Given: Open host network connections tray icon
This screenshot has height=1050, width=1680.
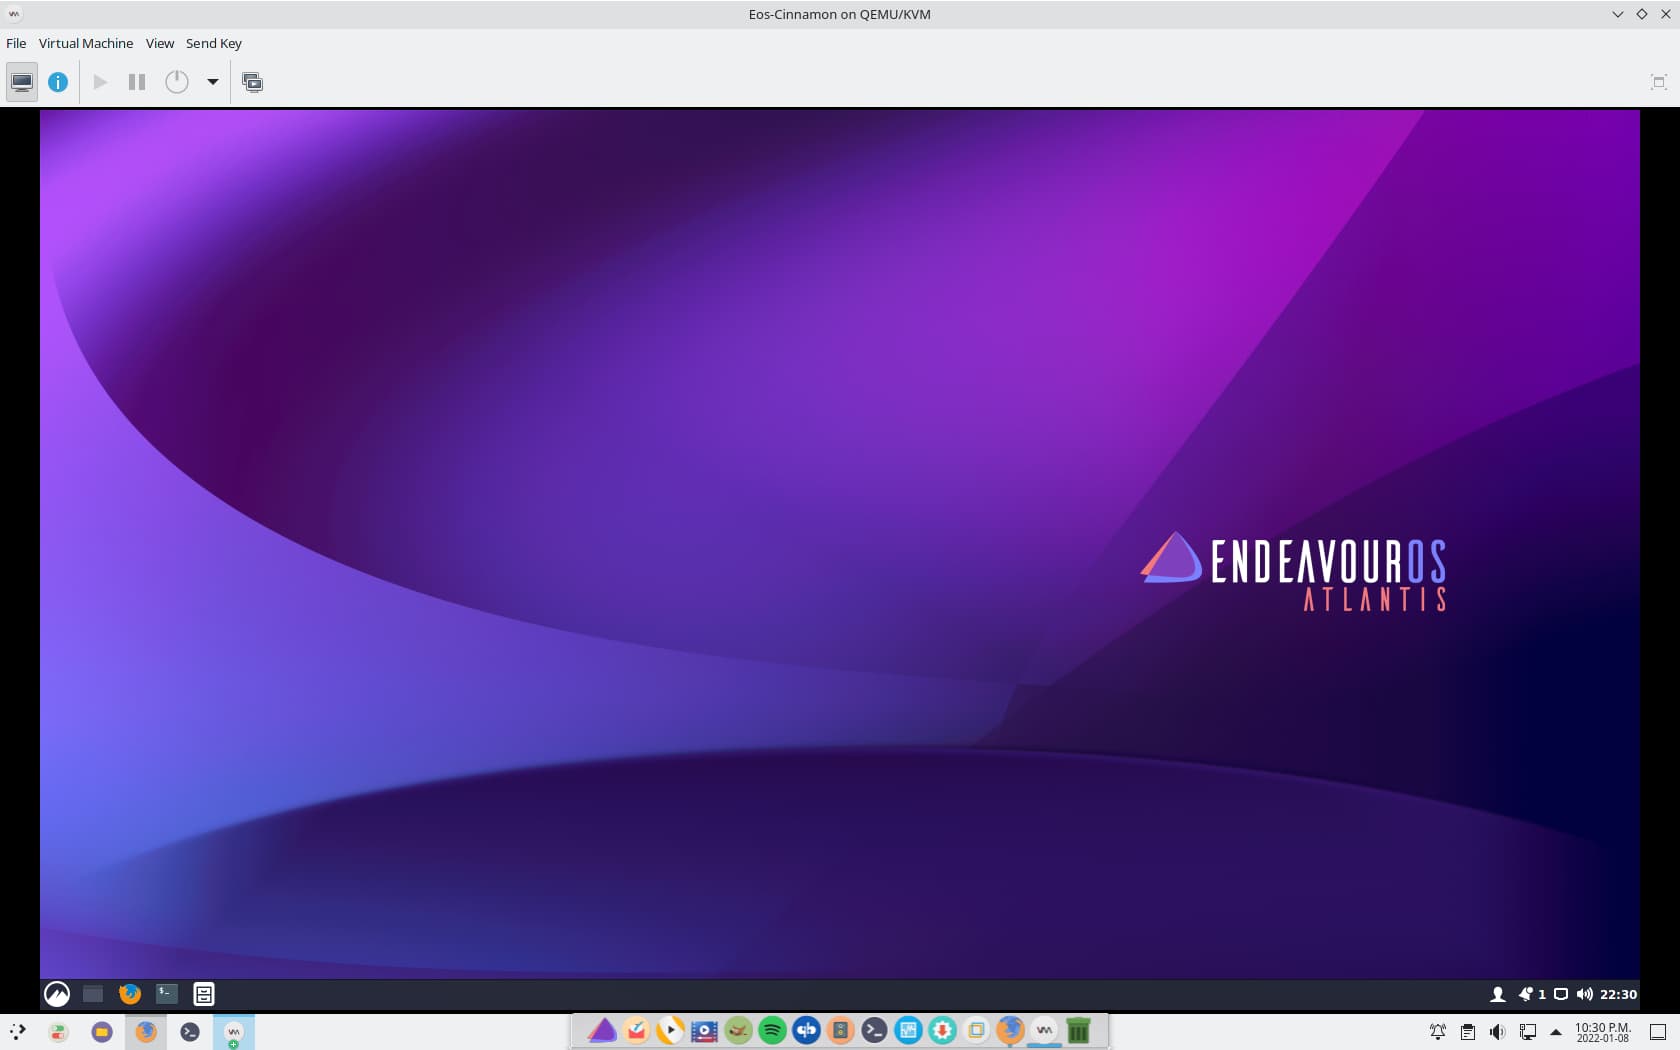Looking at the screenshot, I should coord(1528,1032).
